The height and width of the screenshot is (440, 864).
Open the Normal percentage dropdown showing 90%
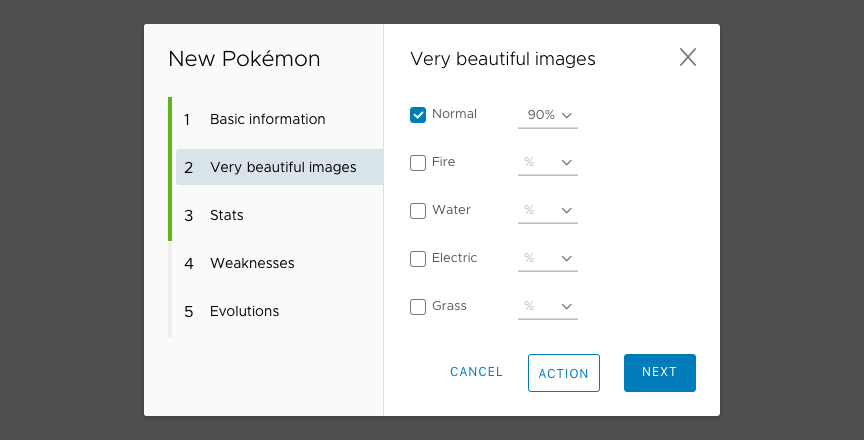pos(548,115)
